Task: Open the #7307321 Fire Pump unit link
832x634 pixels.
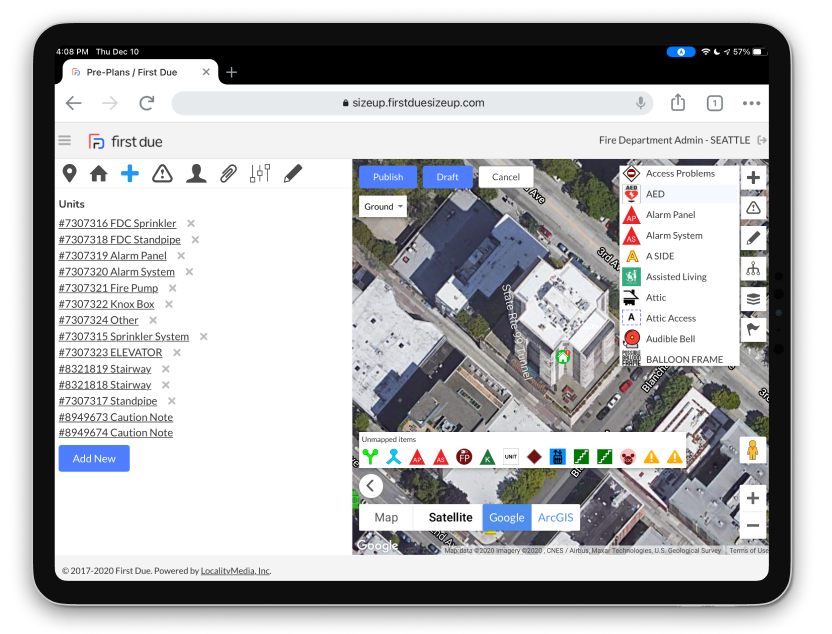Action: tap(108, 288)
